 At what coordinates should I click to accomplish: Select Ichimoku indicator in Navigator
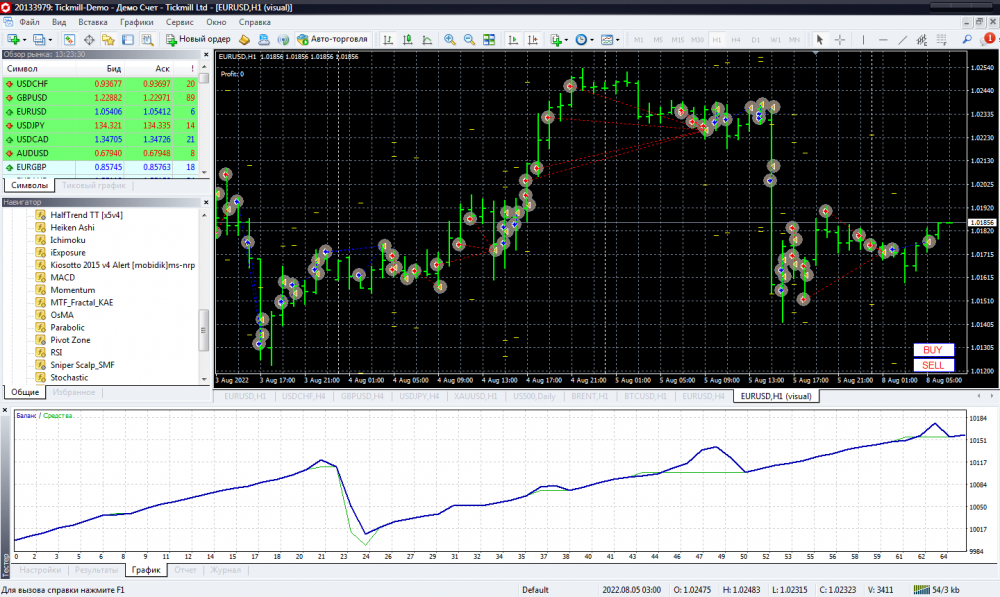[x=68, y=240]
